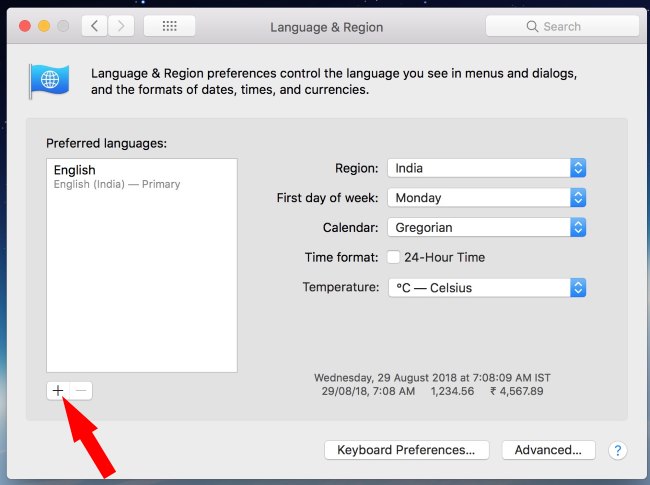Expand First day of week dropdown
Screen dimensions: 650x485
(485, 198)
